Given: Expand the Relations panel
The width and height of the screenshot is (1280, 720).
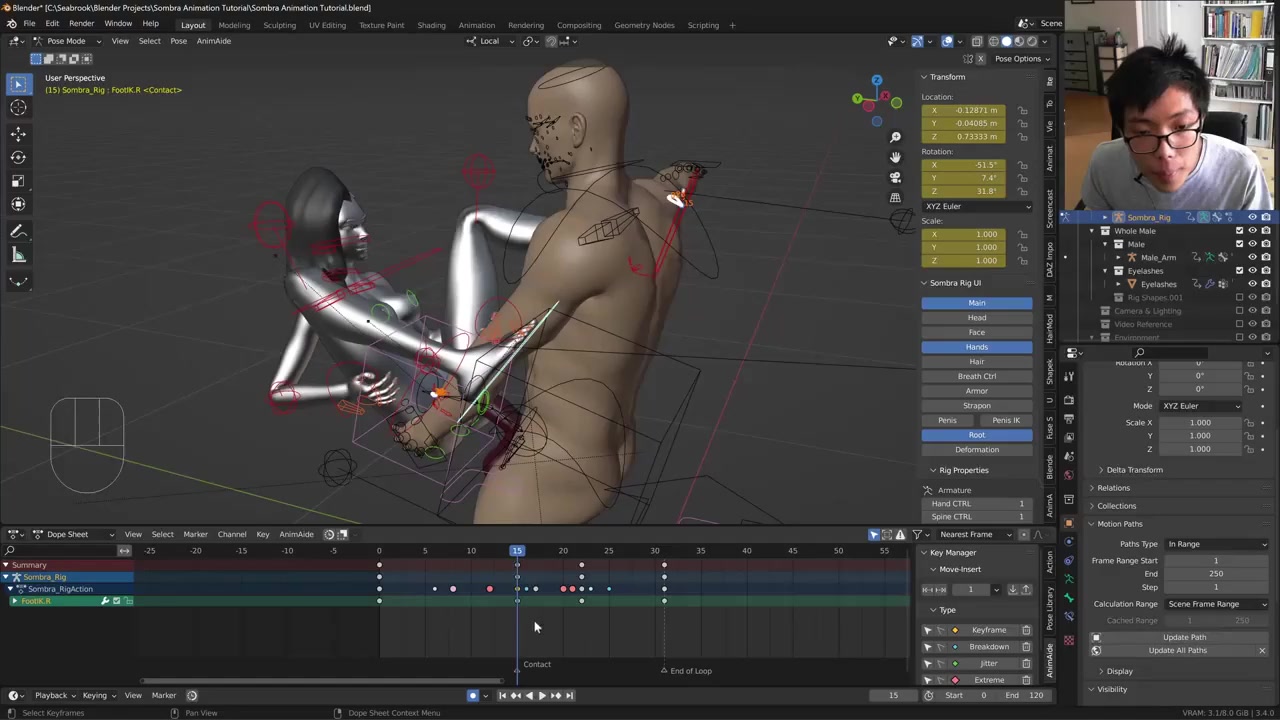Looking at the screenshot, I should pyautogui.click(x=1113, y=488).
